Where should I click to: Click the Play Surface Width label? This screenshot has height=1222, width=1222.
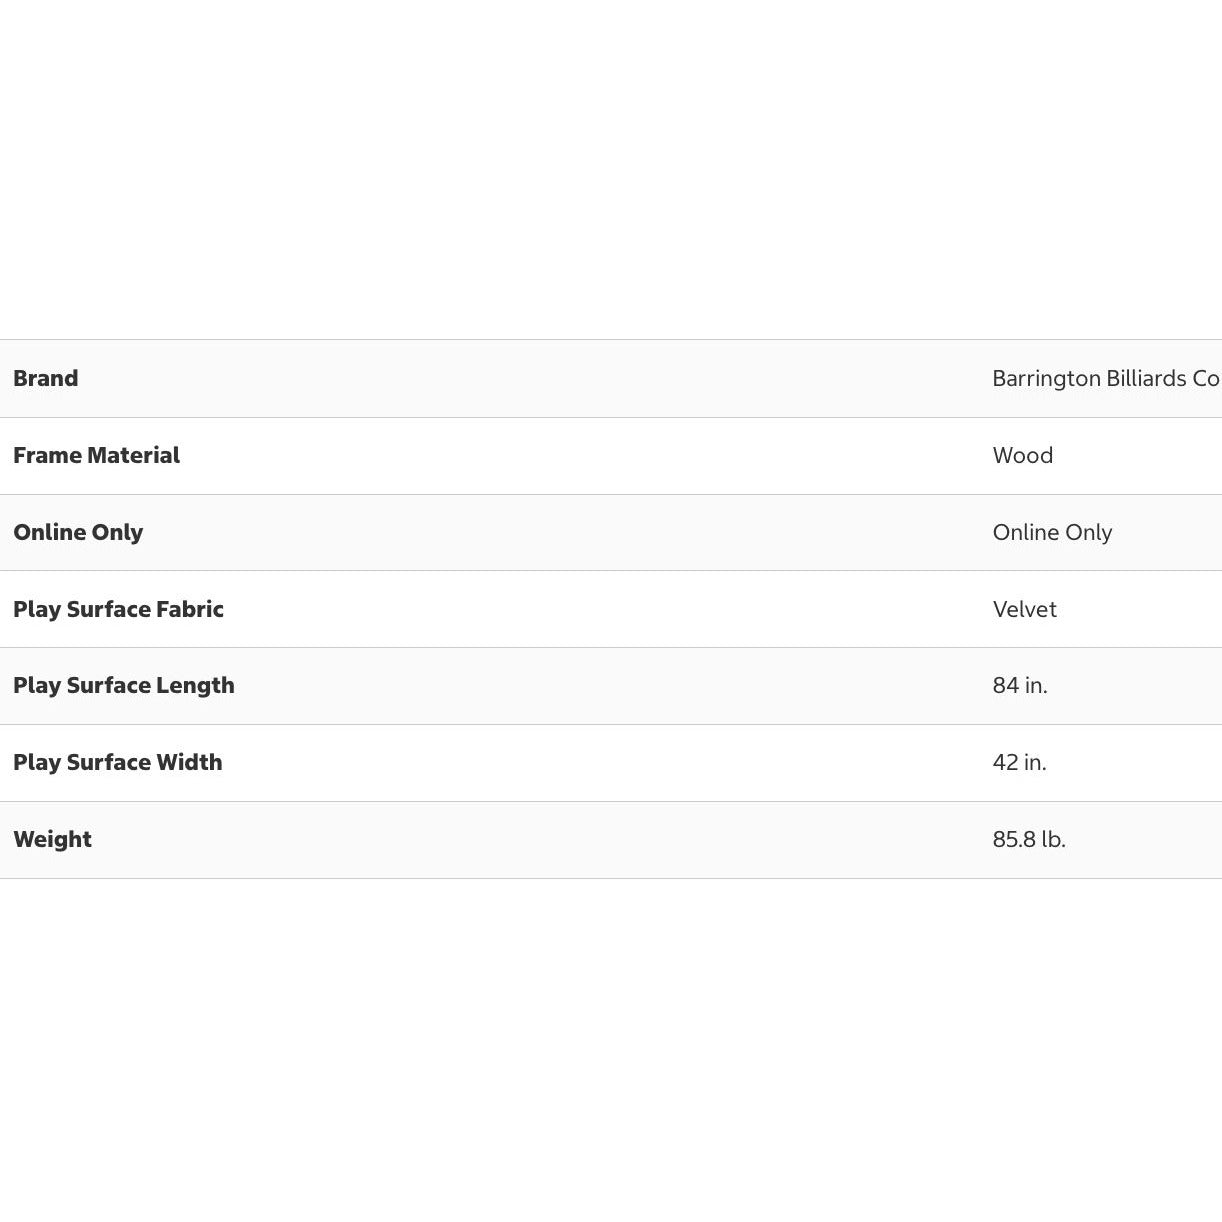[118, 763]
